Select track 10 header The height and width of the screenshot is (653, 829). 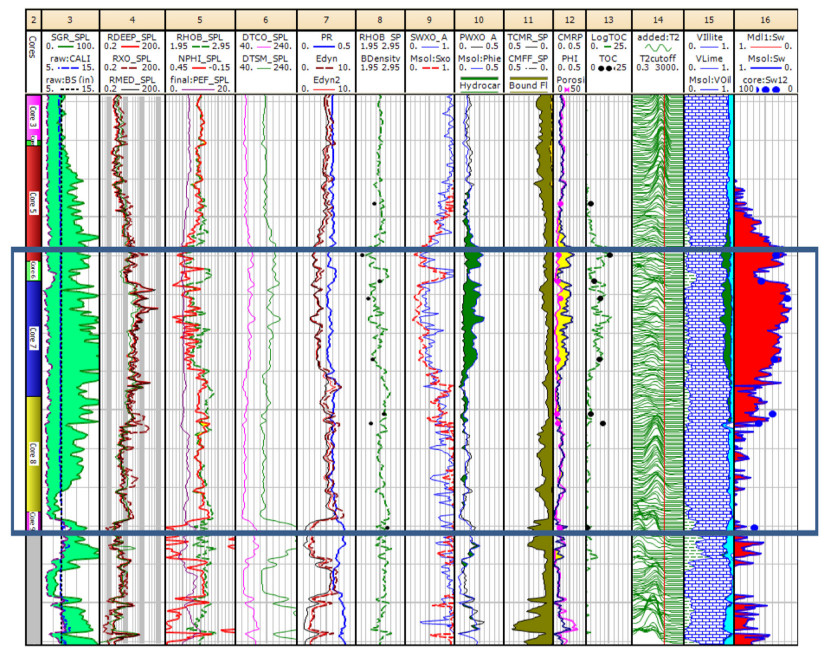click(x=478, y=19)
